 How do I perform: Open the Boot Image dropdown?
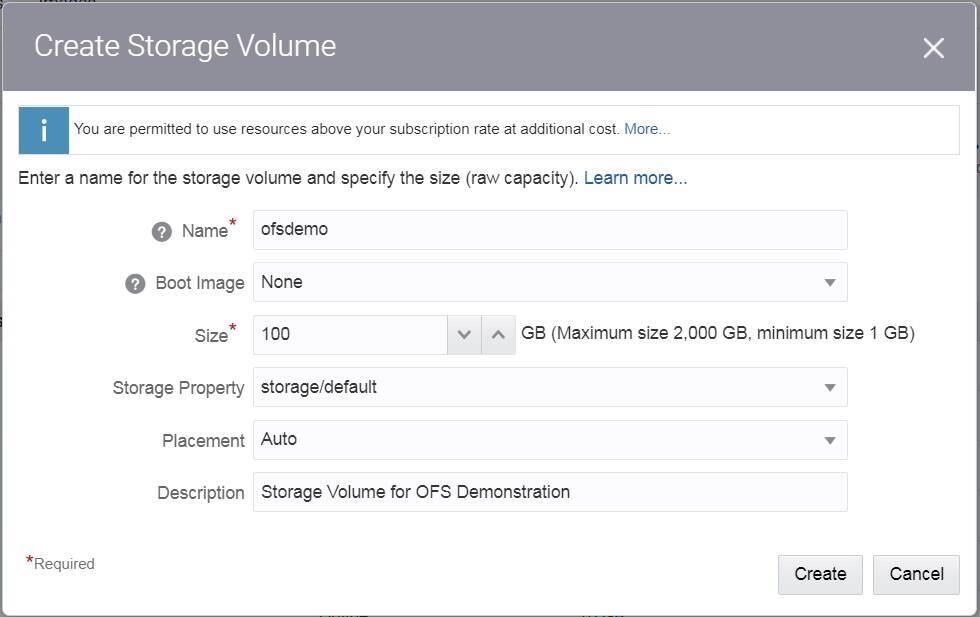[x=831, y=282]
